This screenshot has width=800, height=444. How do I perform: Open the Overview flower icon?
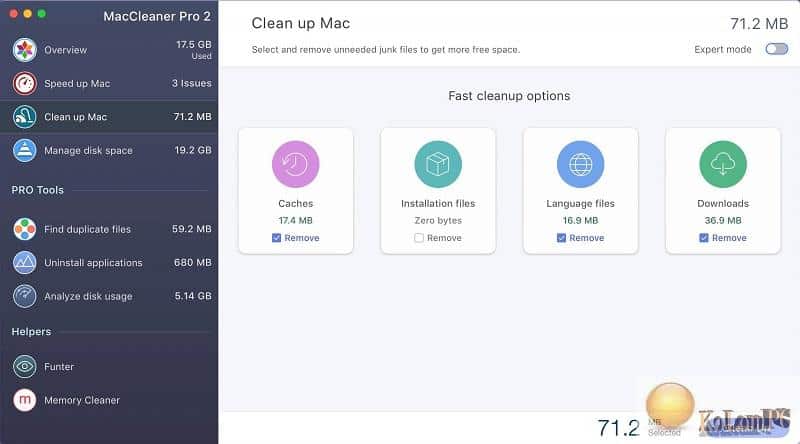[x=24, y=50]
